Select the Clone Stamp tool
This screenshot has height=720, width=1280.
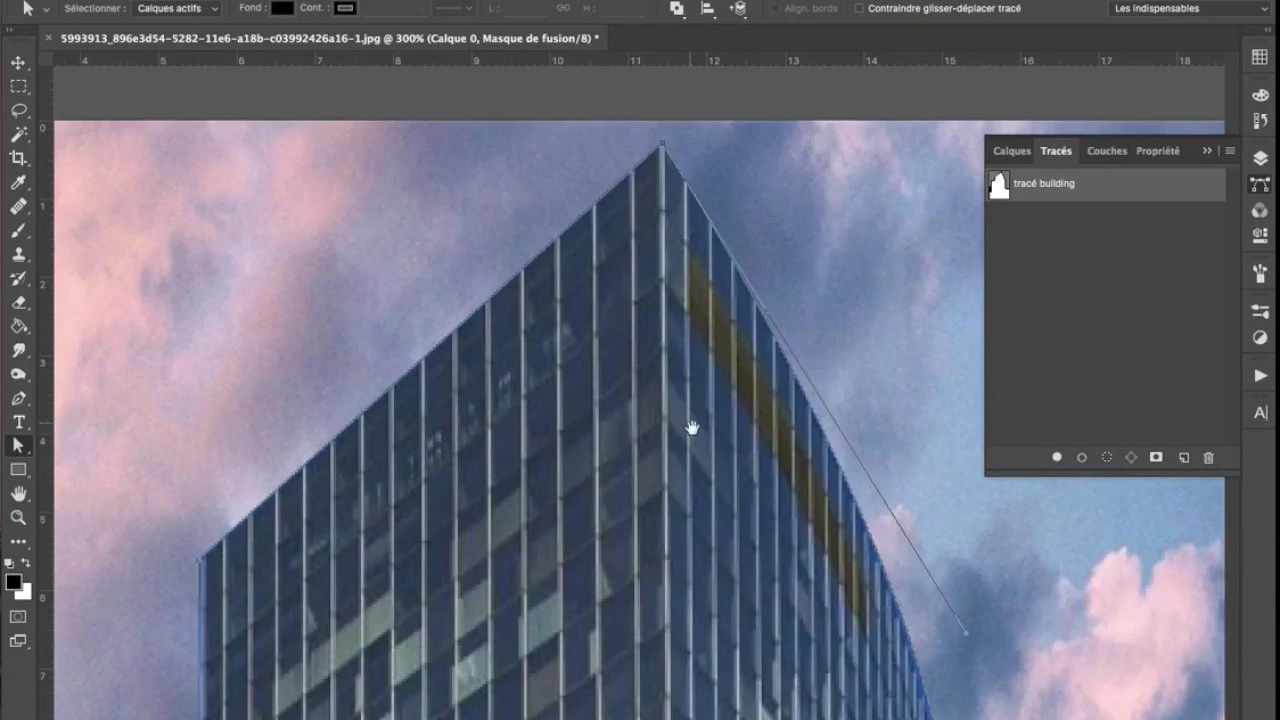click(x=18, y=254)
